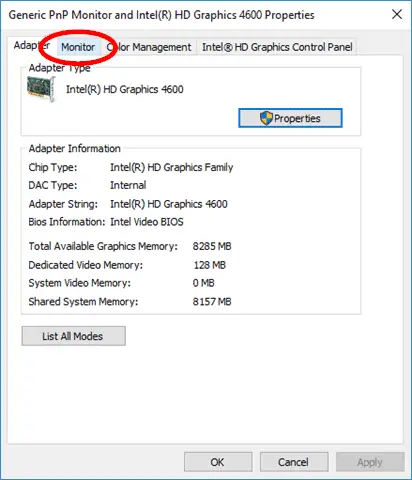Click the dialog title bar text
Screen dimensions: 412x480
(161, 15)
